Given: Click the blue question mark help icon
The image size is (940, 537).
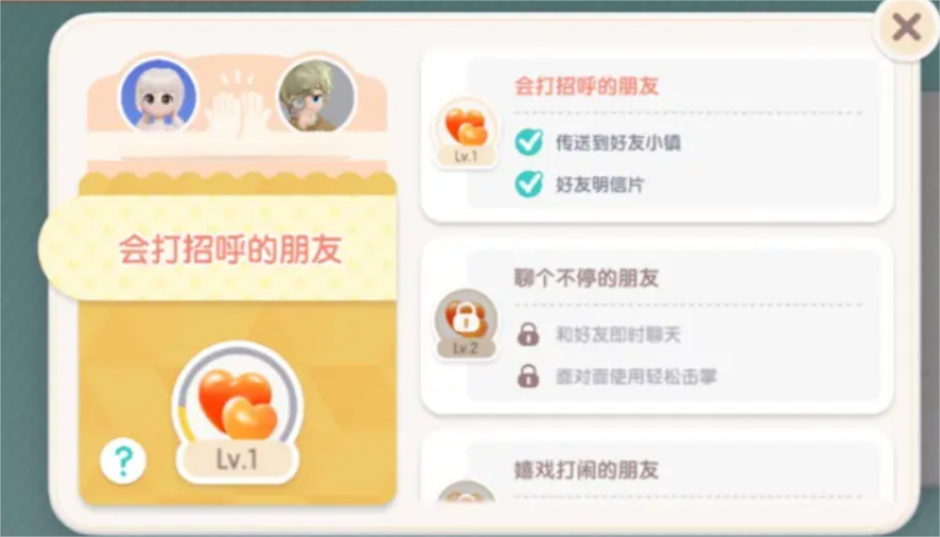Looking at the screenshot, I should (123, 461).
